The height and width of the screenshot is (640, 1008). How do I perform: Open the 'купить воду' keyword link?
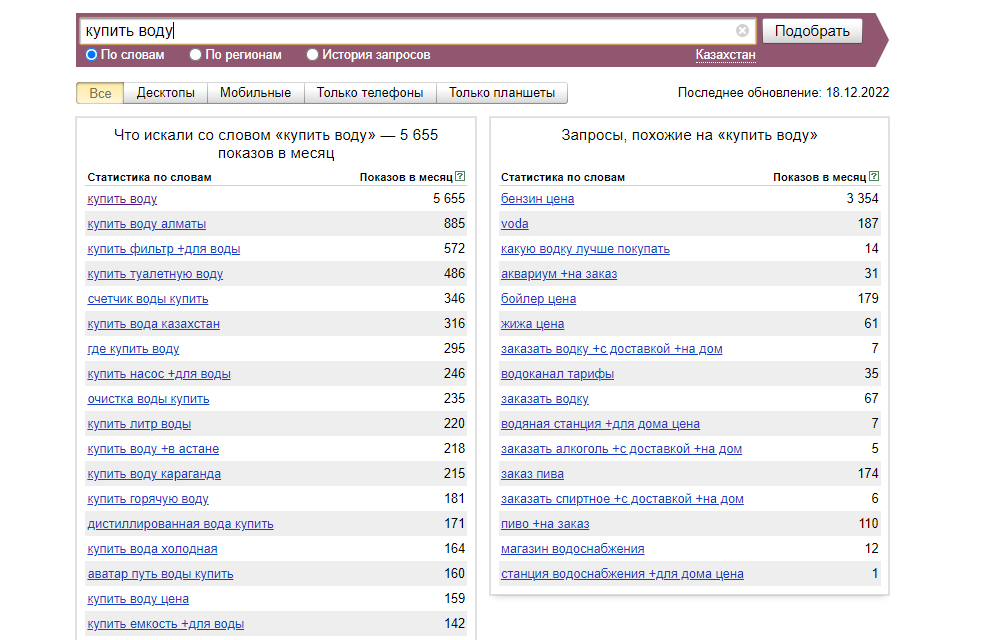pos(122,199)
